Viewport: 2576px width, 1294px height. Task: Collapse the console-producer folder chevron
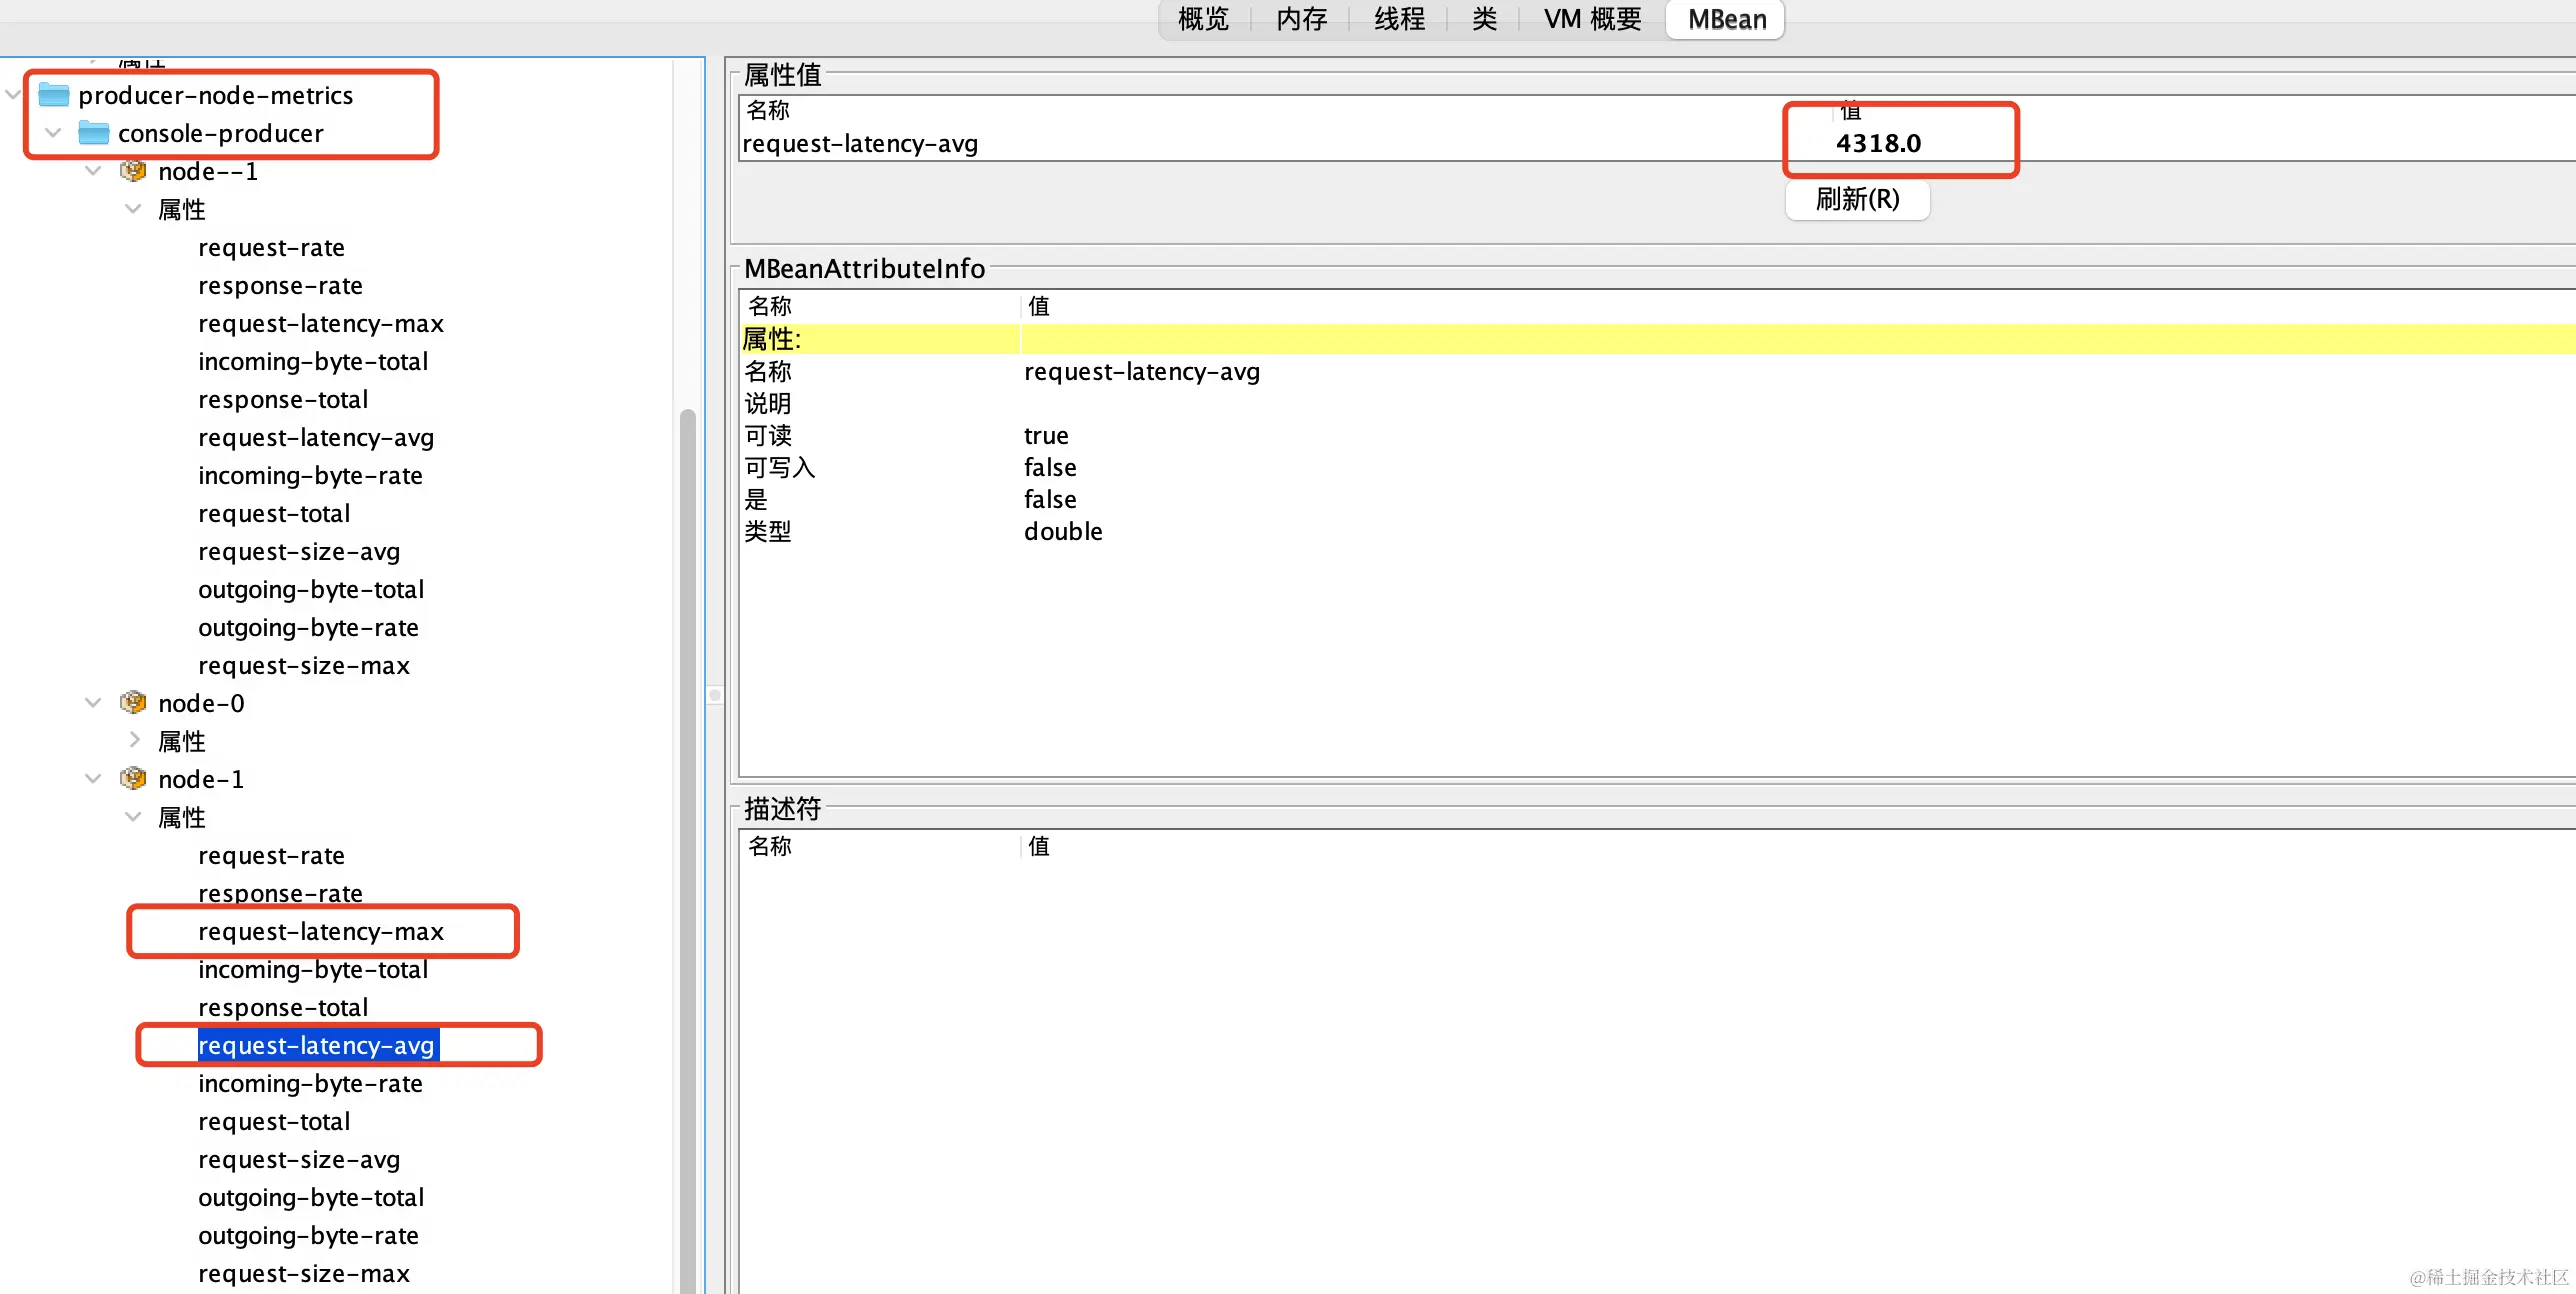pos(54,133)
